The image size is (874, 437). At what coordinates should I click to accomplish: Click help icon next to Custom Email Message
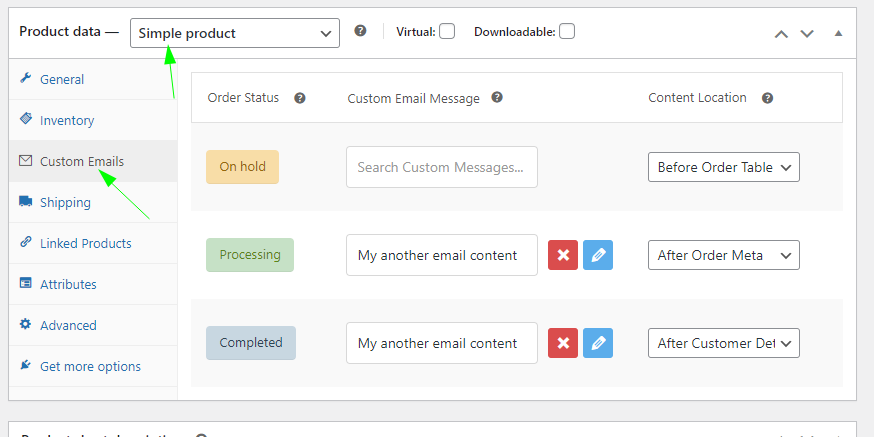point(497,98)
